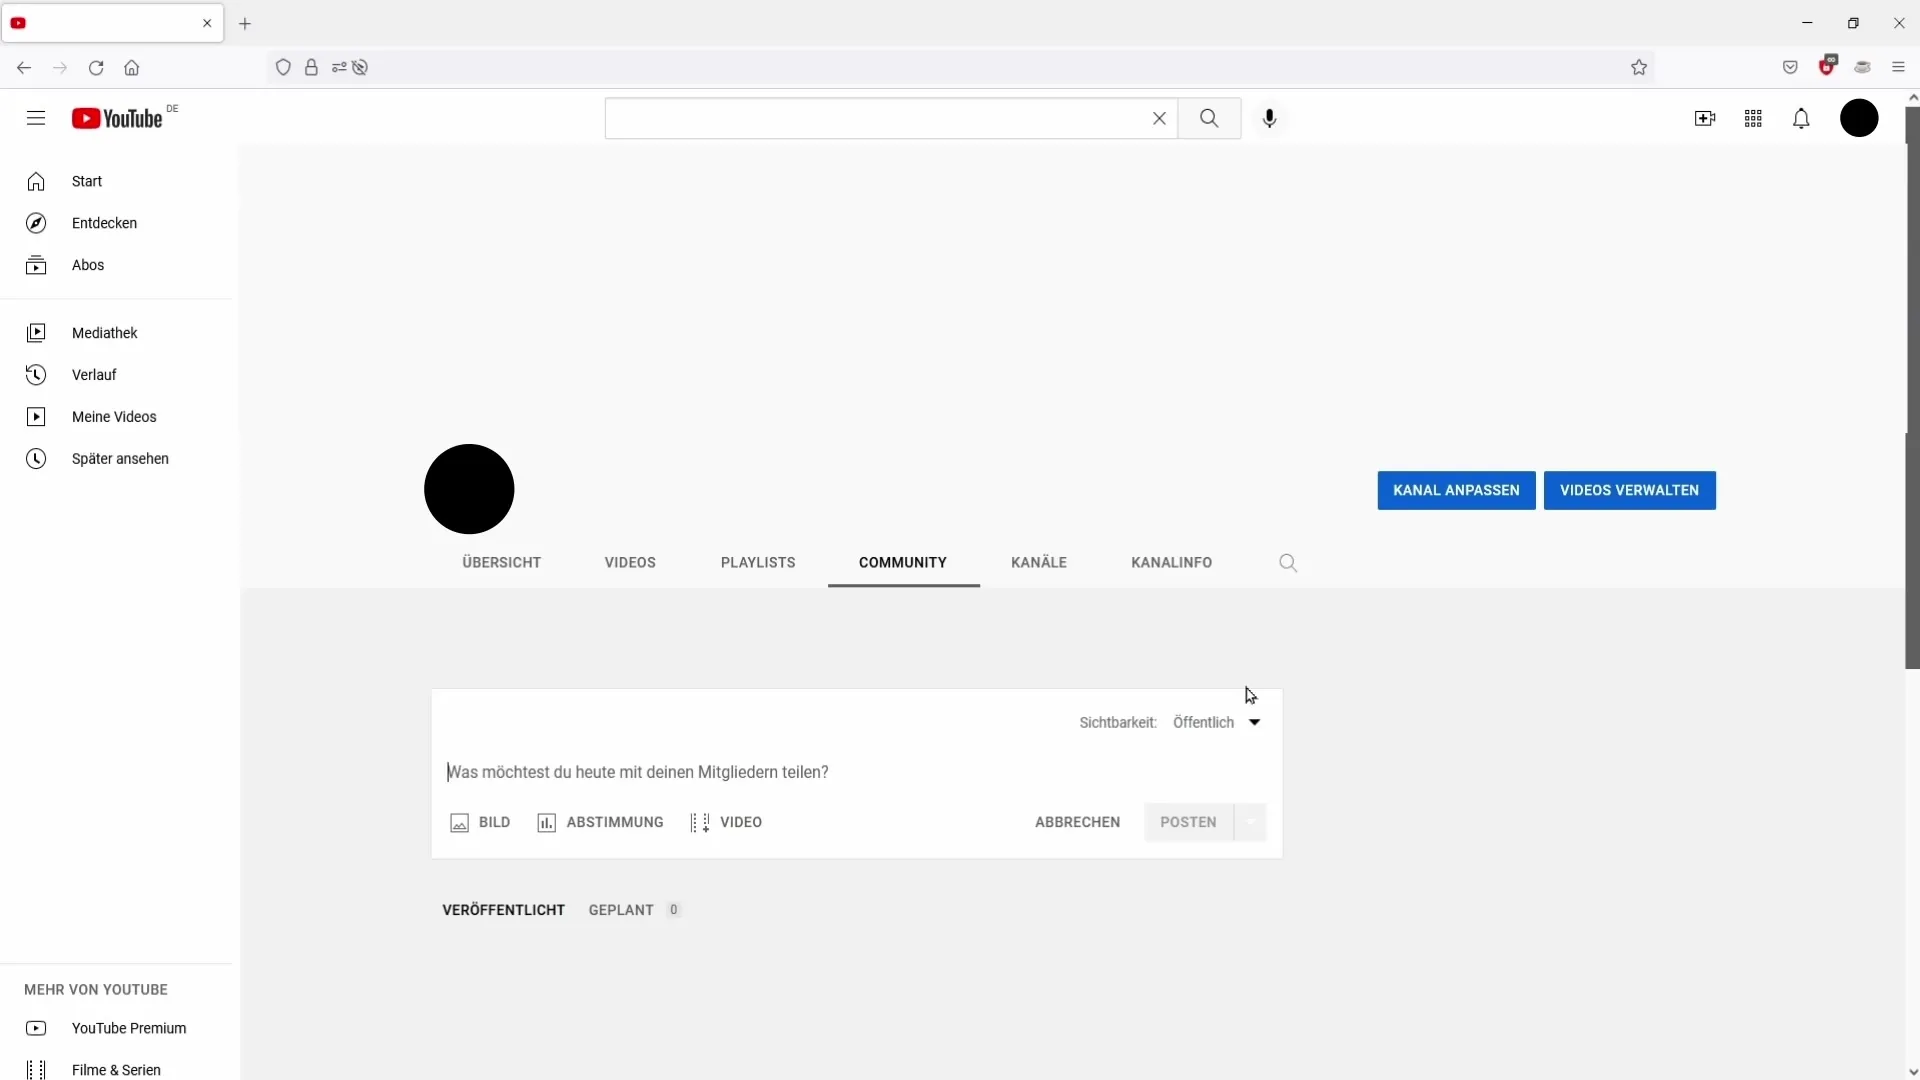Image resolution: width=1920 pixels, height=1080 pixels.
Task: Click the search bar microphone icon
Action: (x=1270, y=119)
